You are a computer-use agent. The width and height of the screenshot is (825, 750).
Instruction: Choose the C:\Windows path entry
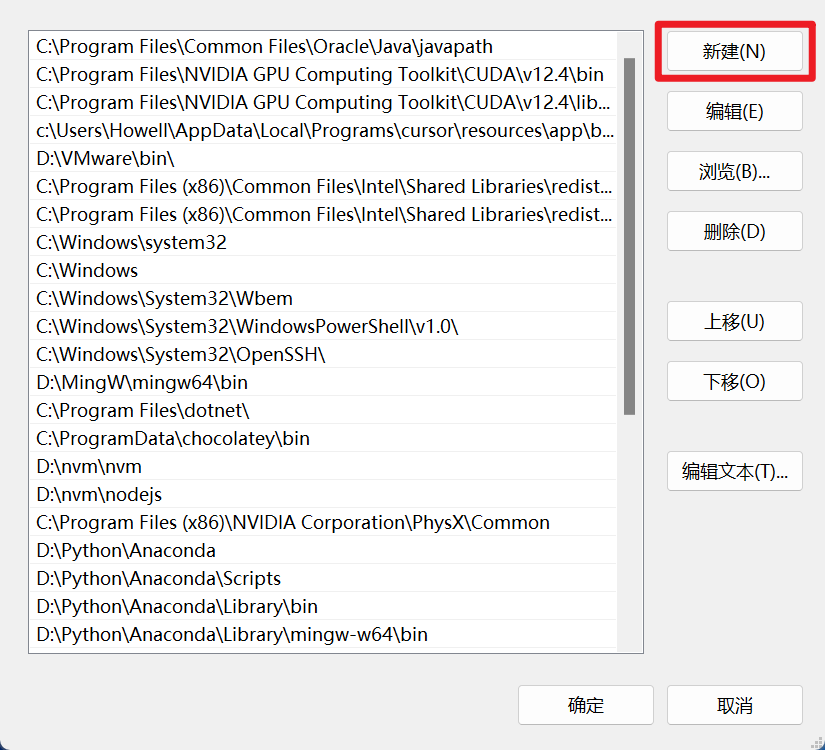click(x=87, y=270)
